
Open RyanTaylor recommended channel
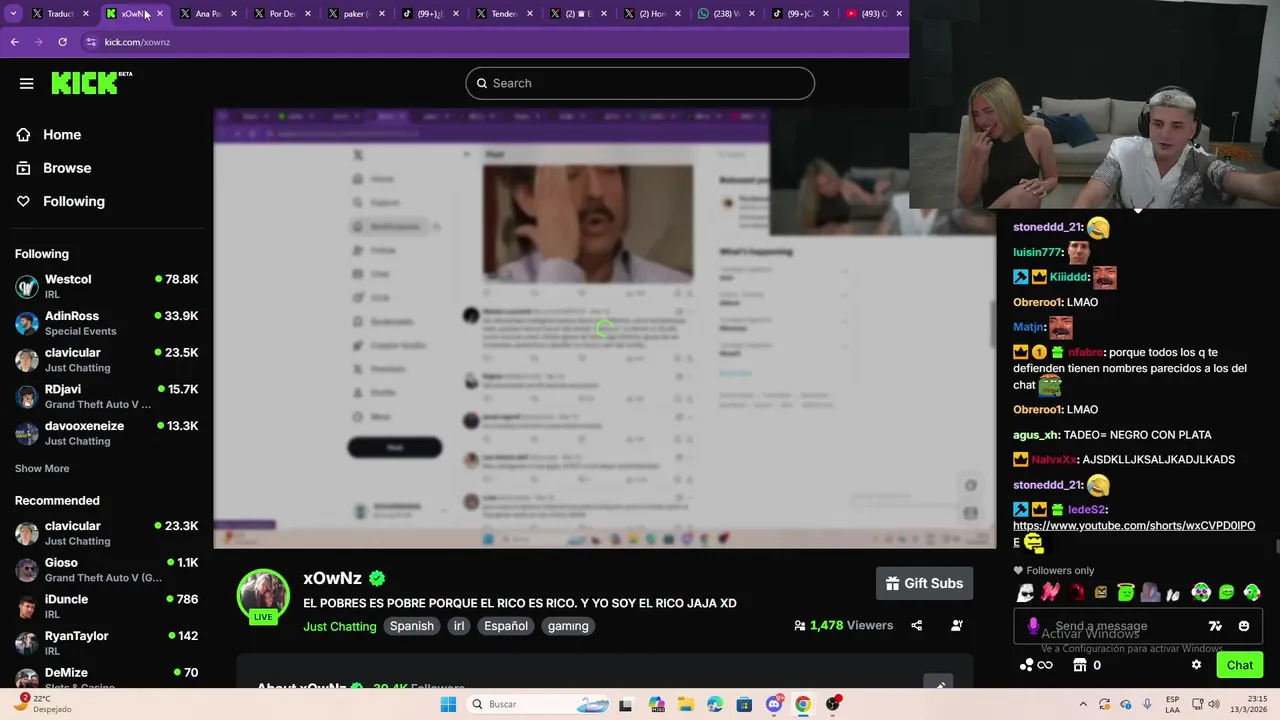[x=106, y=643]
